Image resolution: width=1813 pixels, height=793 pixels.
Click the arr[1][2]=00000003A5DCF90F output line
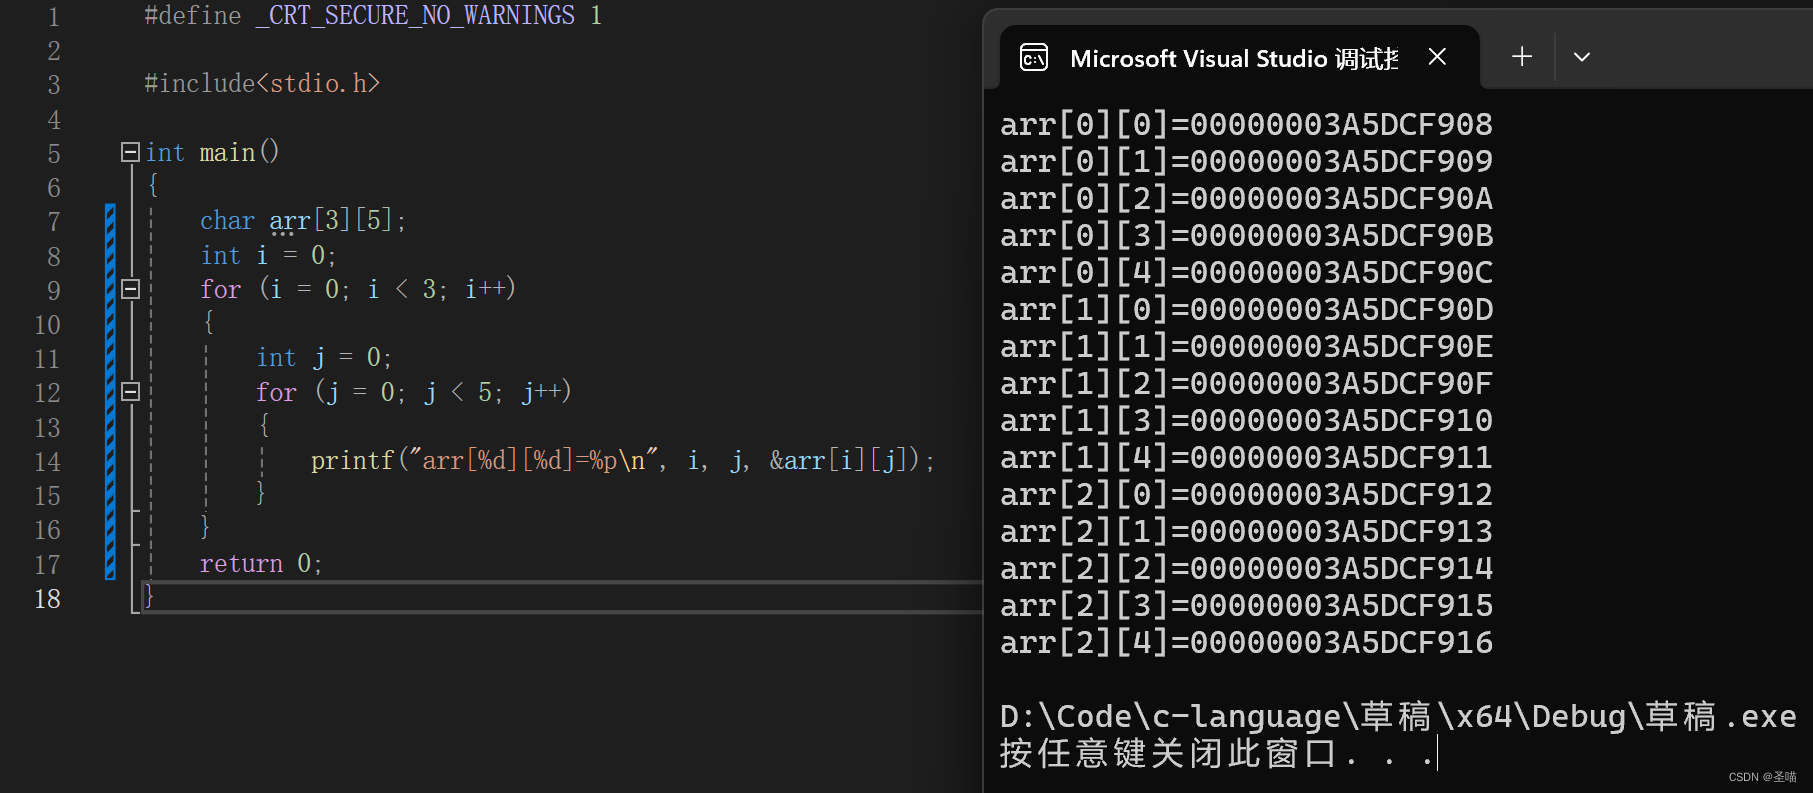tap(1246, 383)
